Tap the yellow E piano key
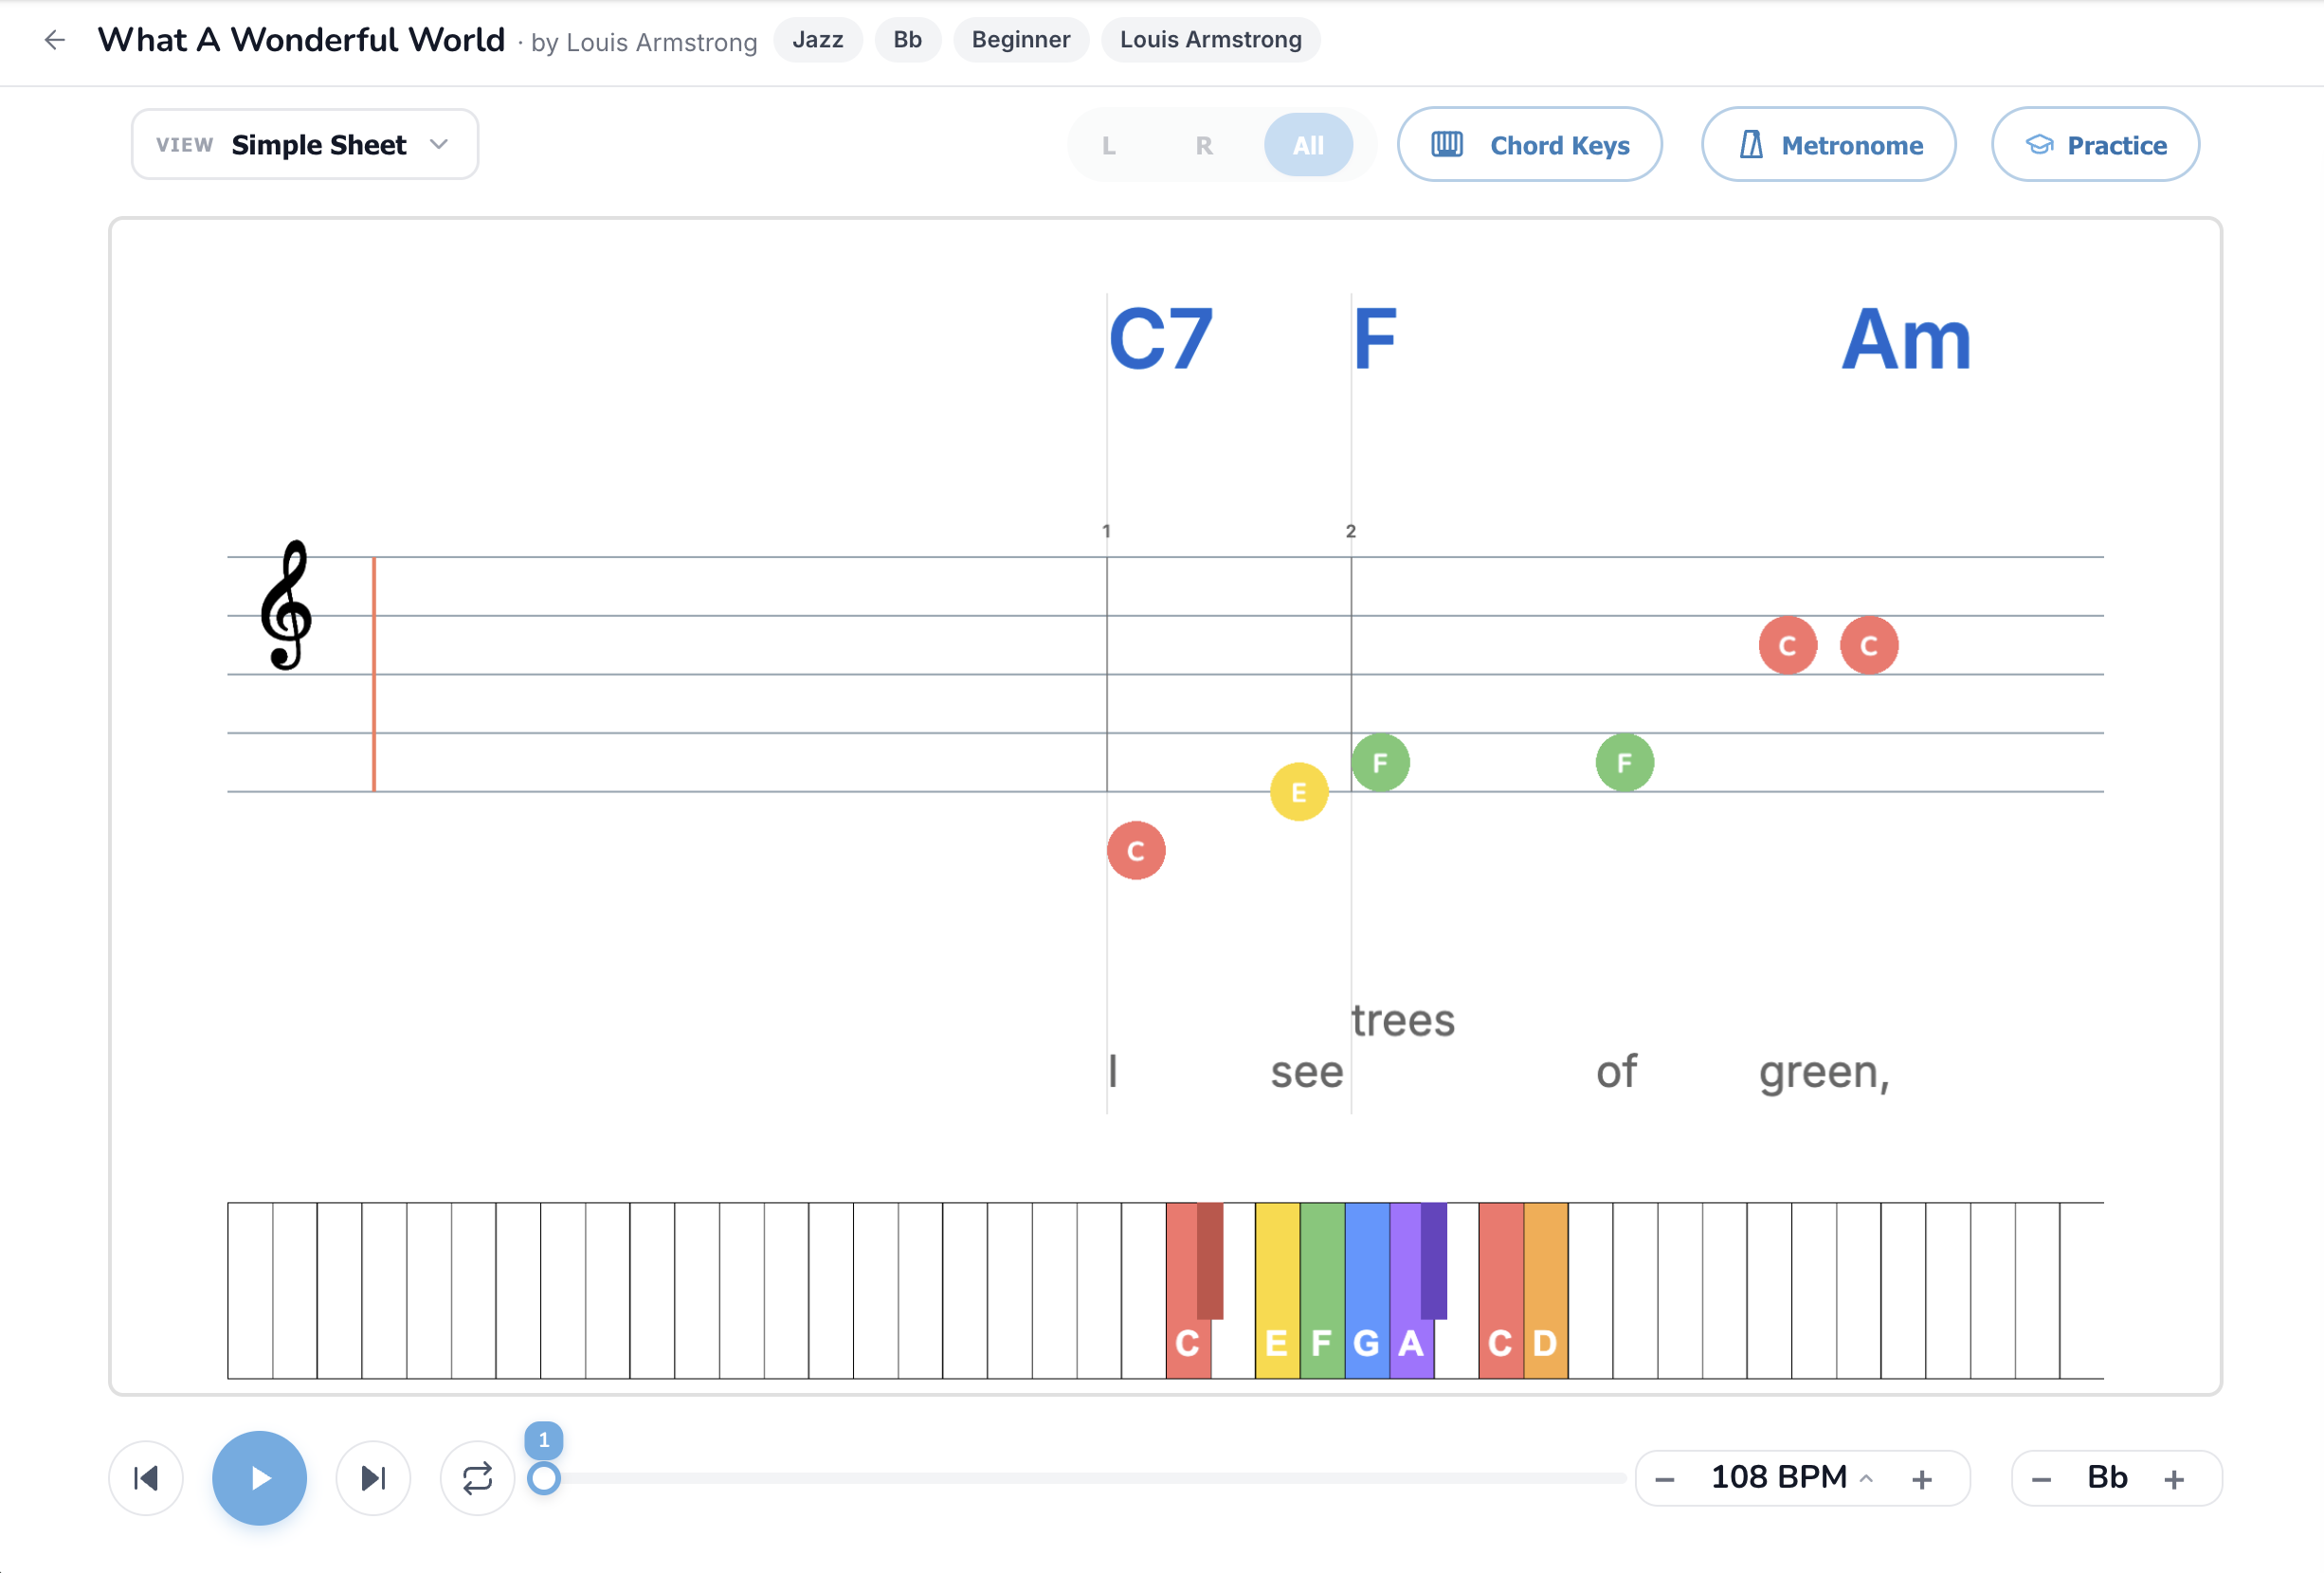Screen dimensions: 2324x1573 [x=1277, y=1291]
